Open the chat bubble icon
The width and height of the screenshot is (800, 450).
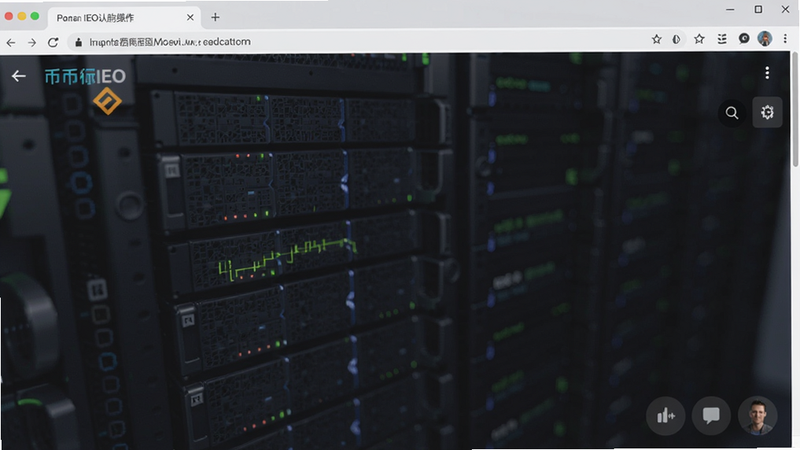(x=711, y=416)
